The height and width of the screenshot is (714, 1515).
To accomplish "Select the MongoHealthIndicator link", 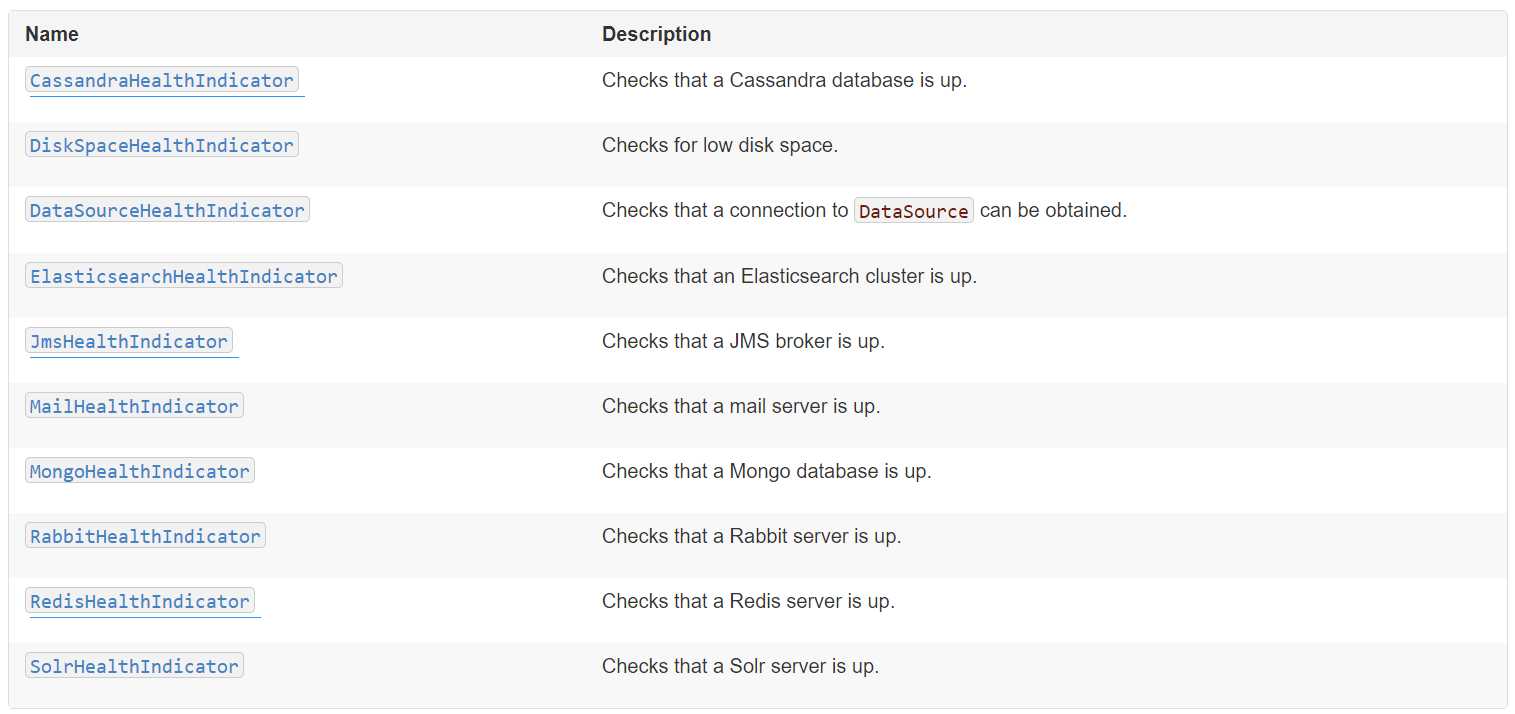I will (x=140, y=471).
